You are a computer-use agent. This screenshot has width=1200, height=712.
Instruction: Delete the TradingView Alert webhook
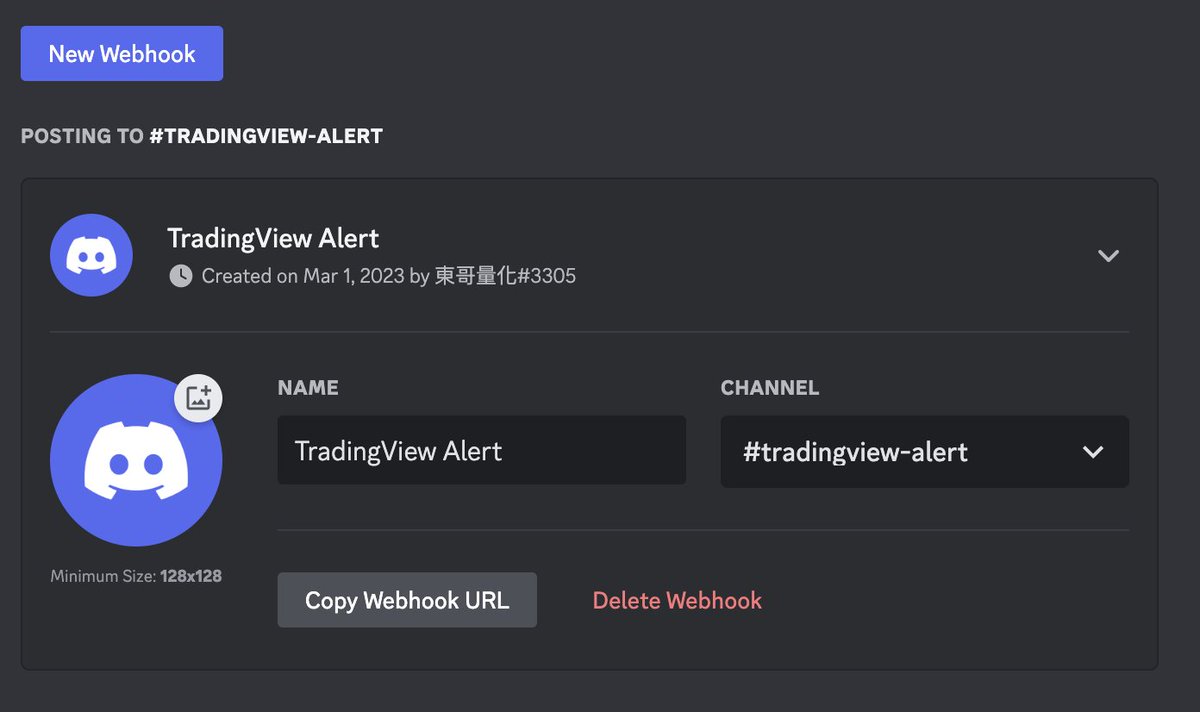pyautogui.click(x=677, y=600)
